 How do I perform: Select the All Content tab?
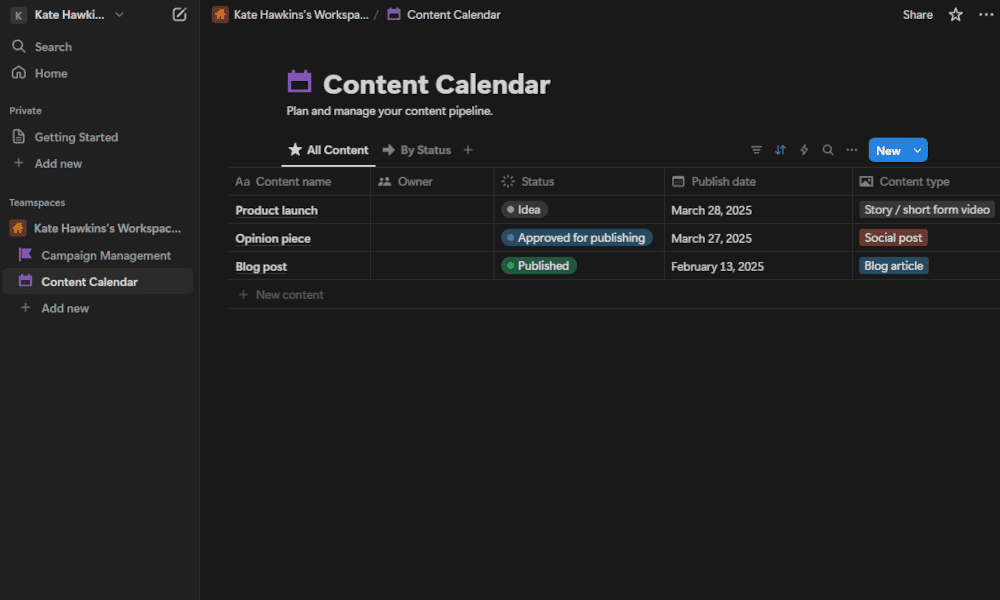(x=328, y=150)
